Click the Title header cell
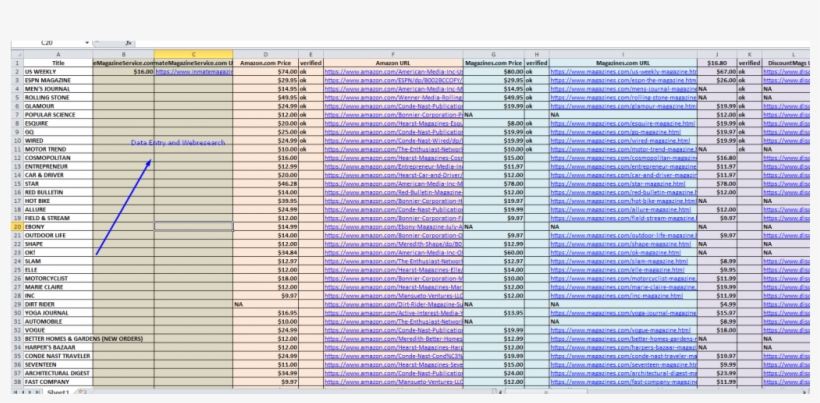 click(x=58, y=63)
